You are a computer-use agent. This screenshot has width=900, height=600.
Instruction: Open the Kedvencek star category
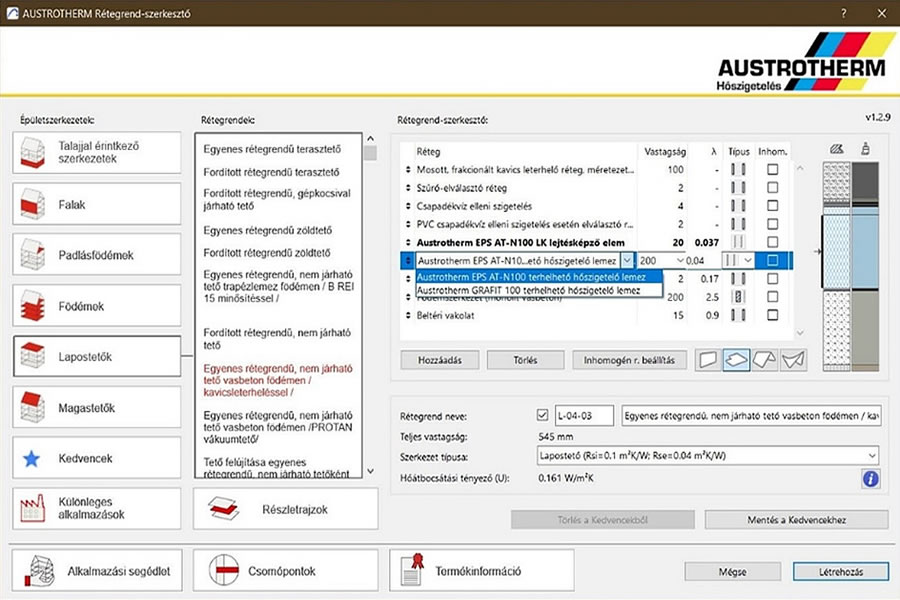96,458
